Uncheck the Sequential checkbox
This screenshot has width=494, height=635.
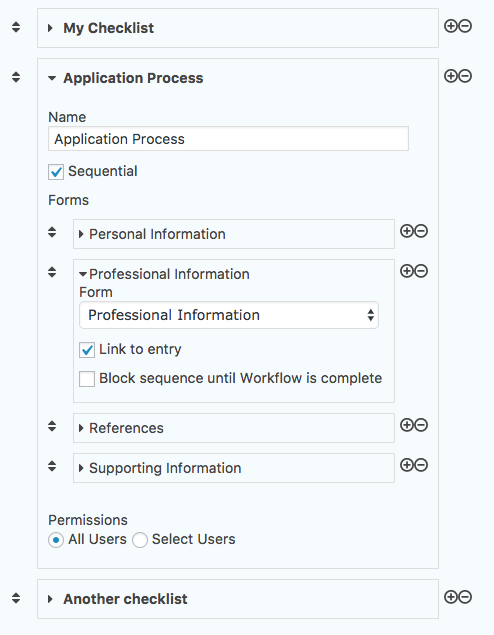56,172
